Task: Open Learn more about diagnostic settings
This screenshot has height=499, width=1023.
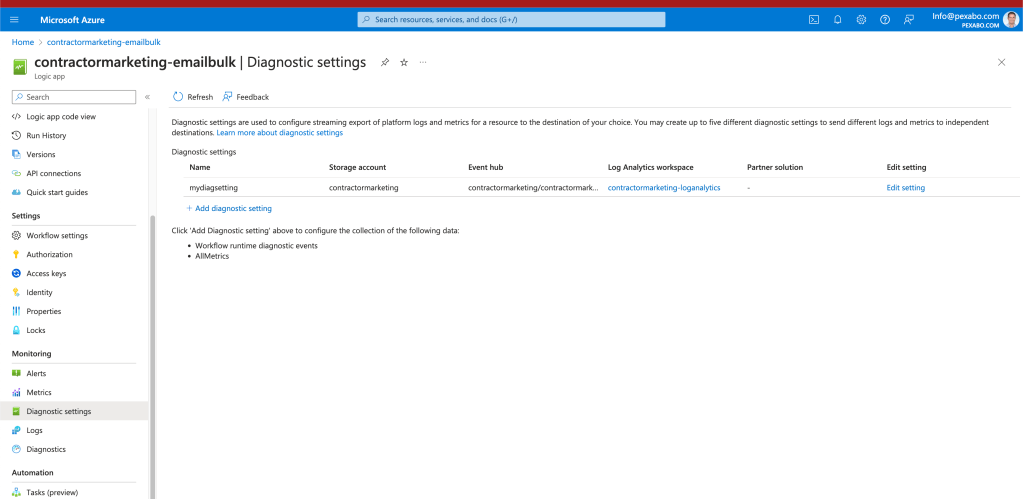Action: tap(279, 132)
